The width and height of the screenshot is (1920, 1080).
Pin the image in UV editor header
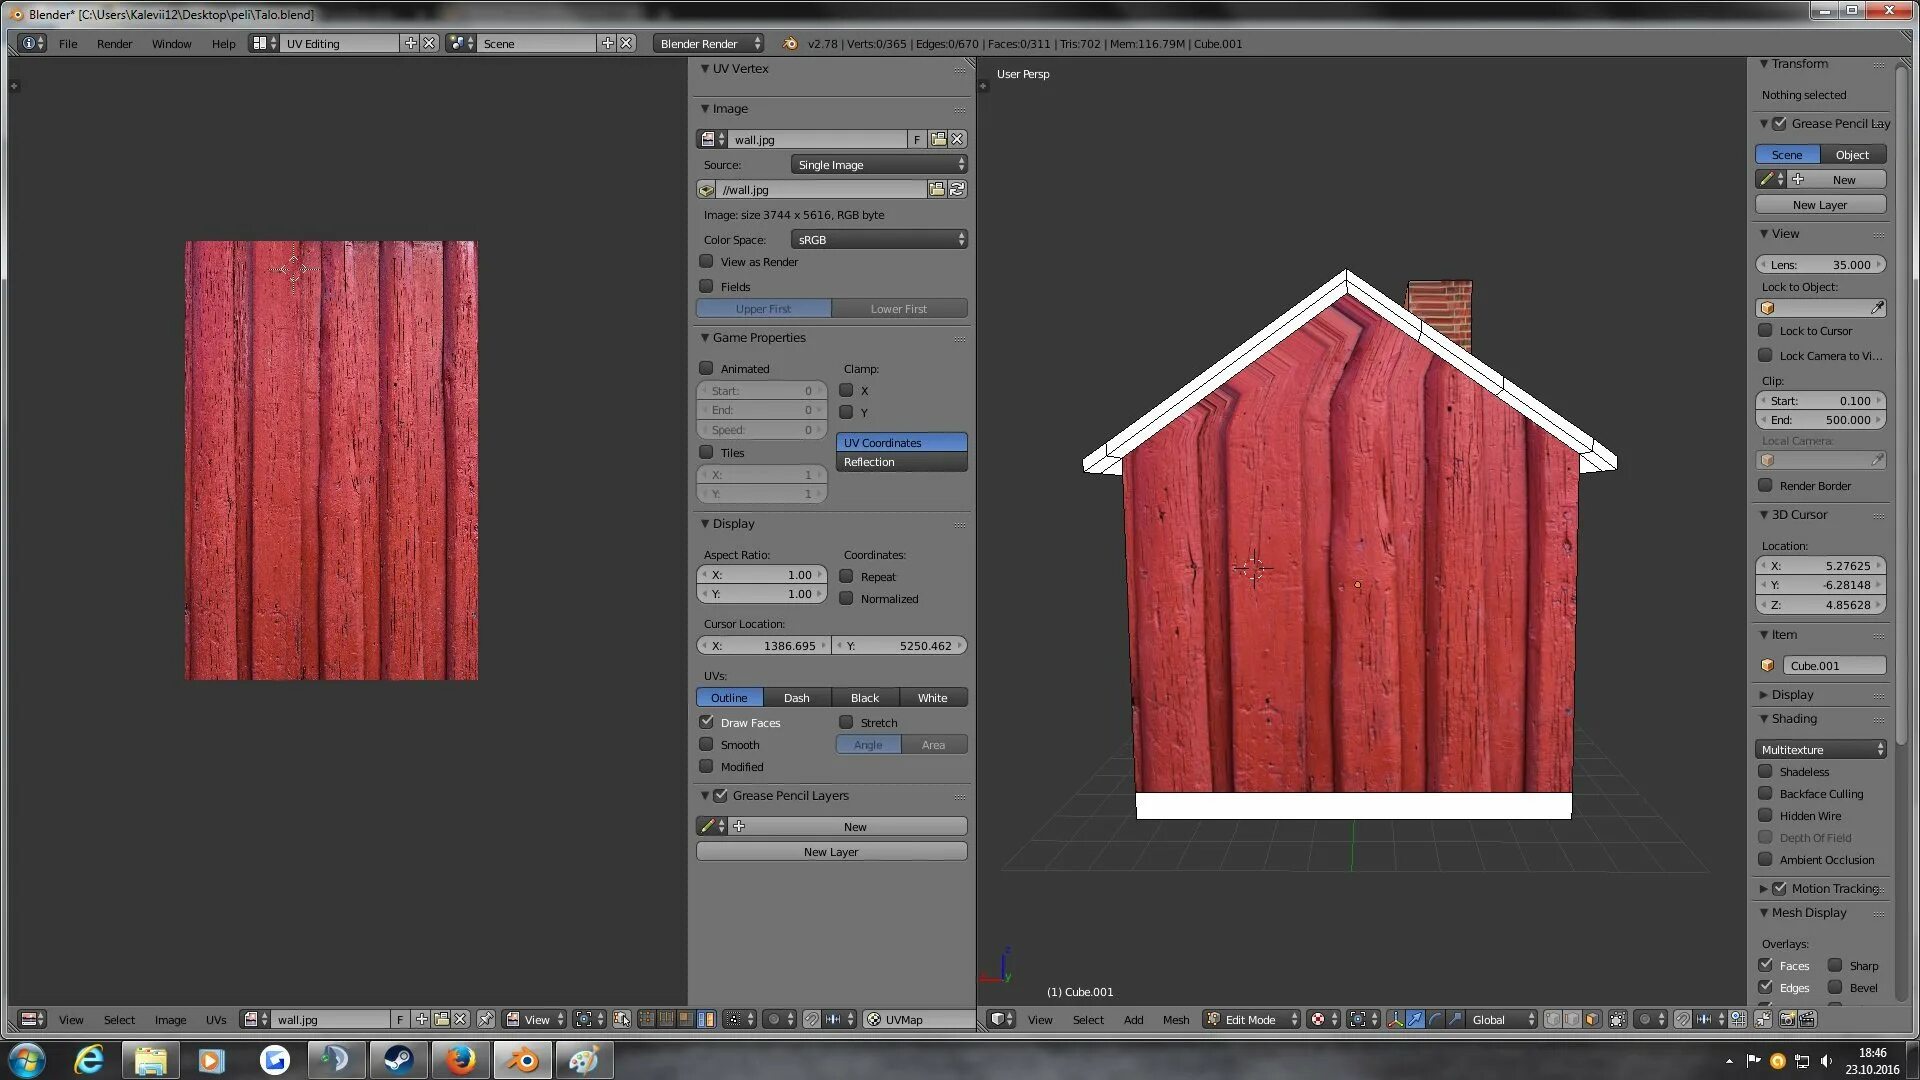coord(485,1019)
